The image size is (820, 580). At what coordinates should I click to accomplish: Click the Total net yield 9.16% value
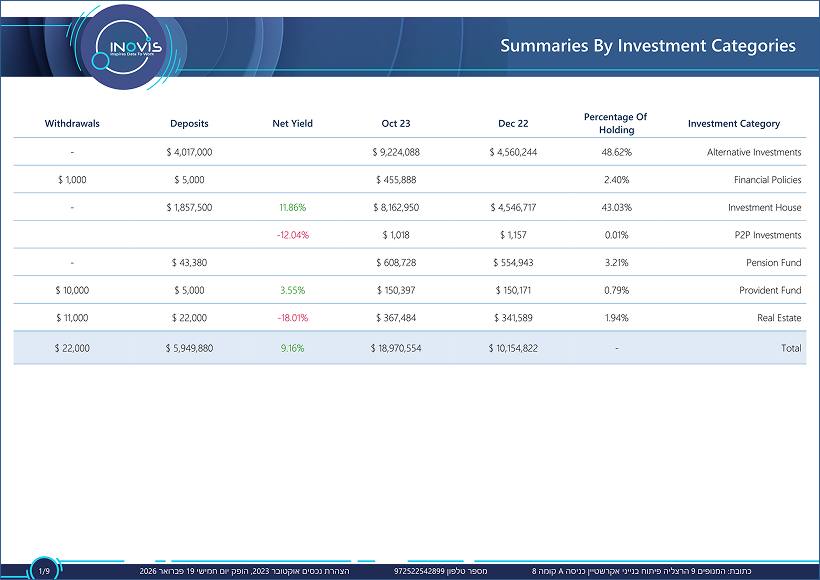292,349
